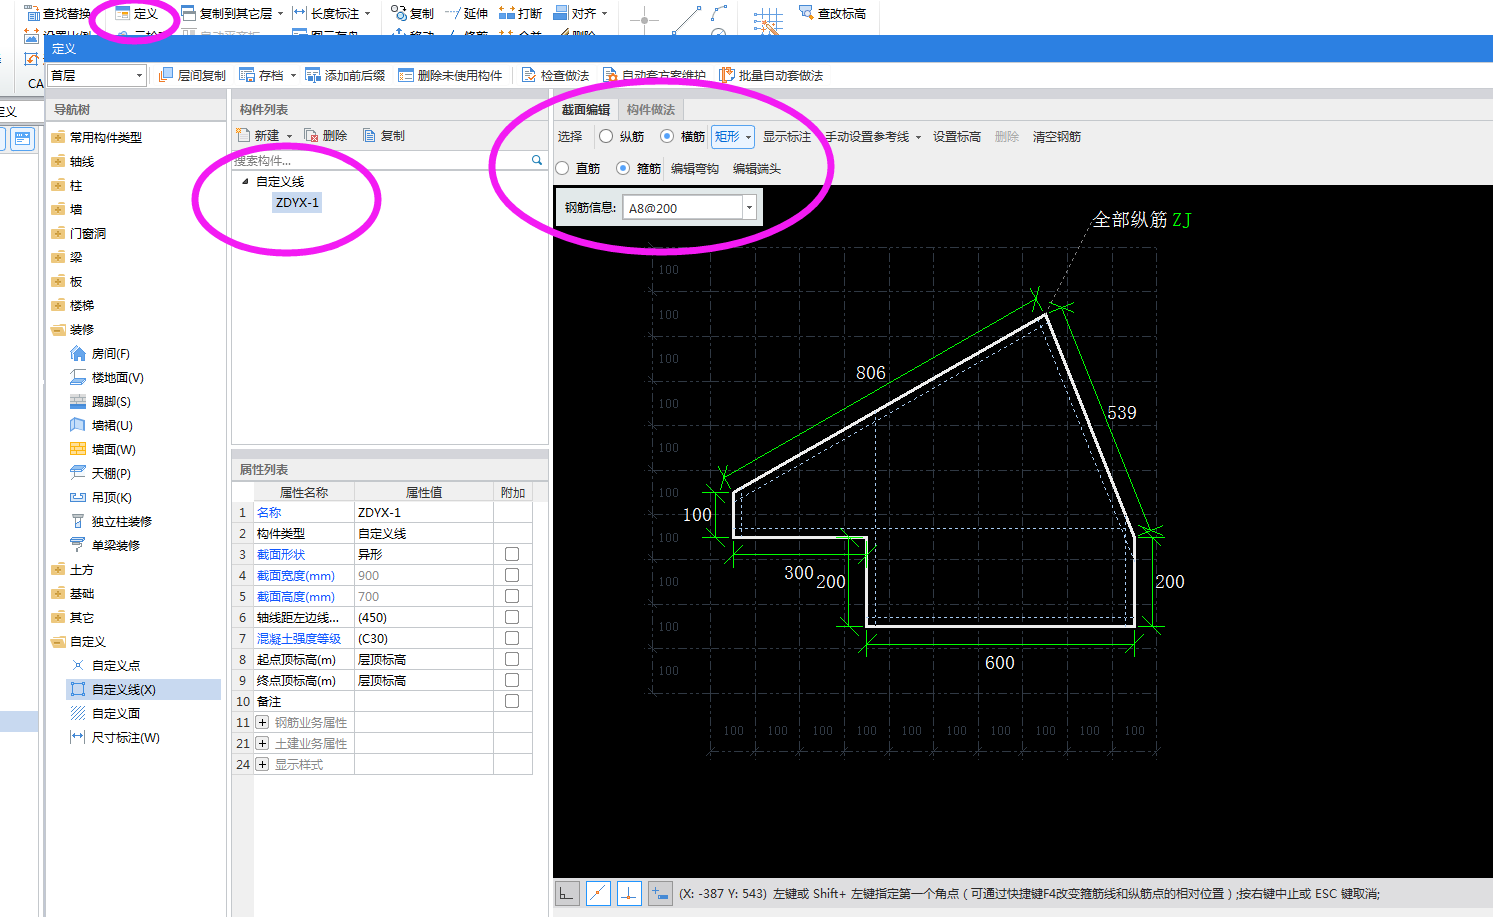Click 检查做法 check method
This screenshot has height=917, width=1493.
555,75
